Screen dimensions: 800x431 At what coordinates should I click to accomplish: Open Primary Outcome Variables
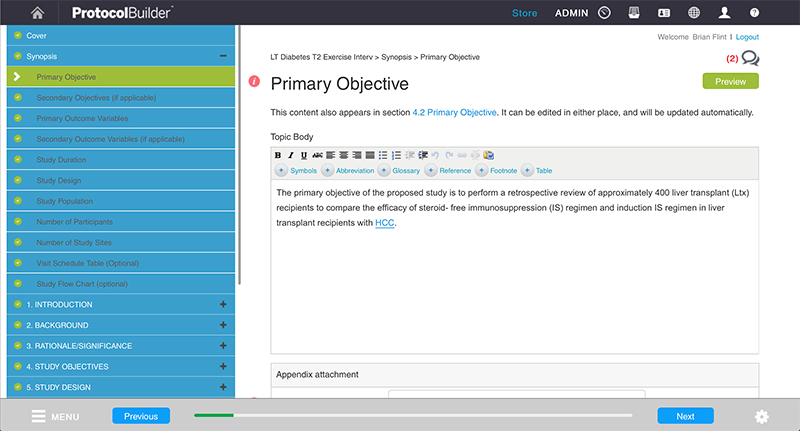pos(121,118)
